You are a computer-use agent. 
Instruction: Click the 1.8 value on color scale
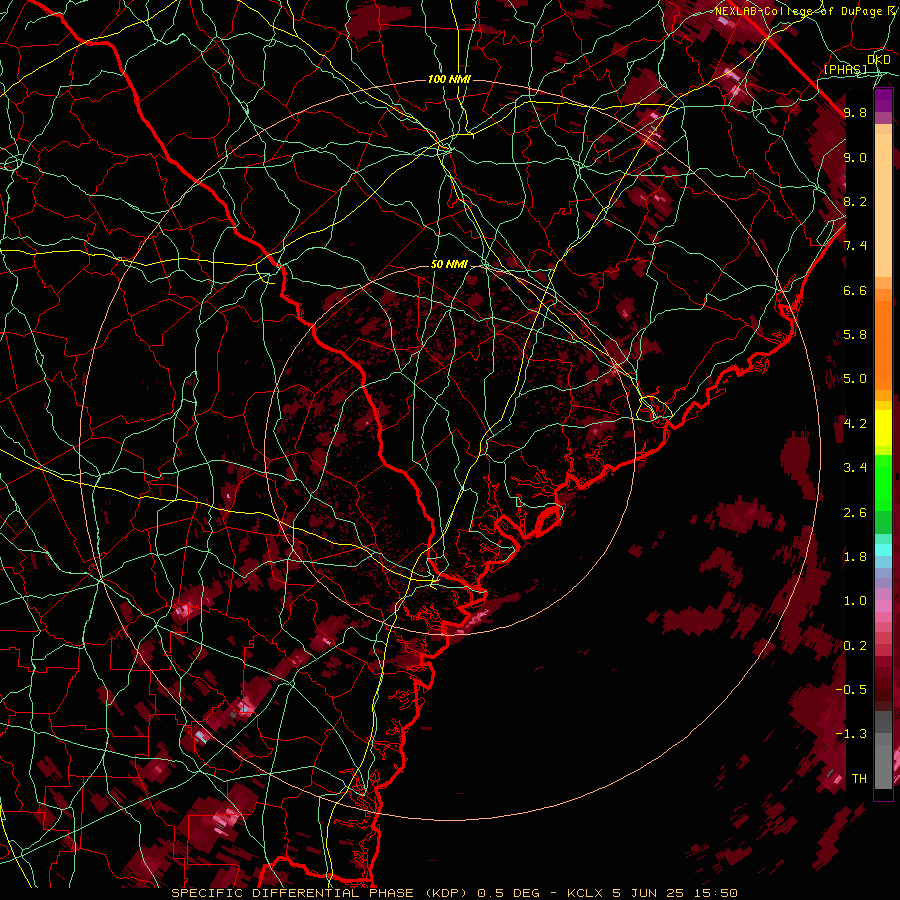855,557
